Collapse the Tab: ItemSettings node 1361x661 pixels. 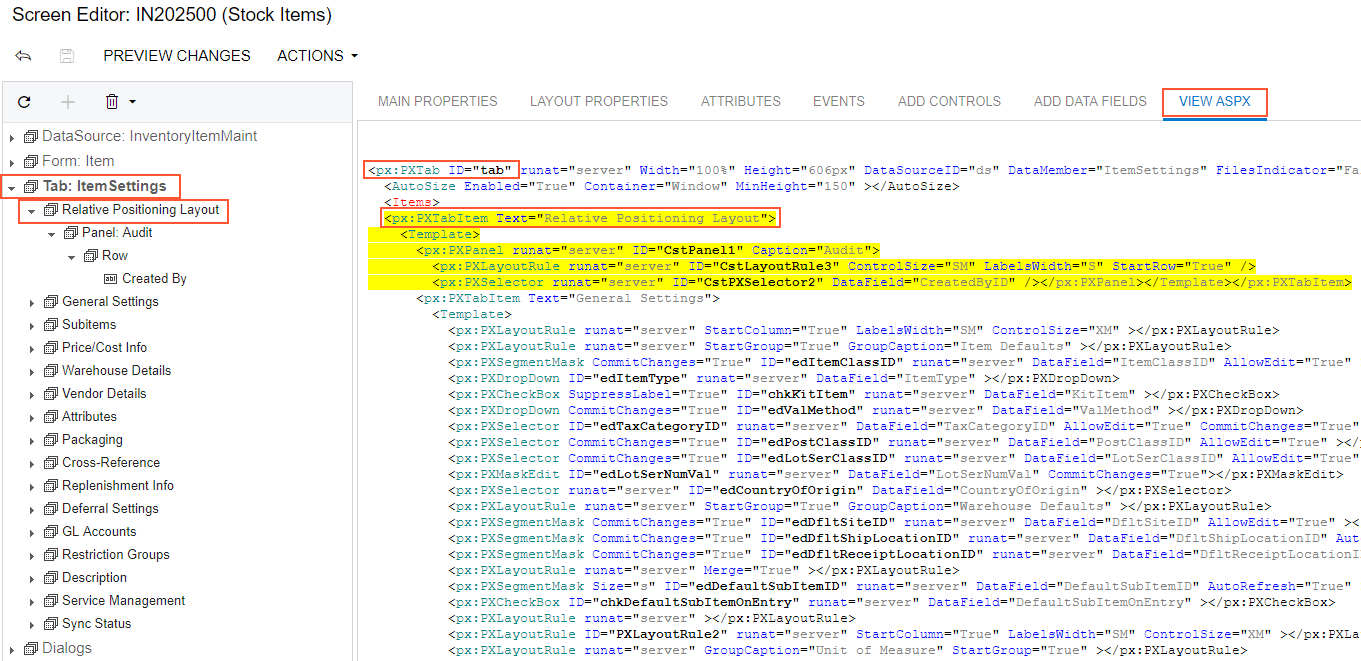click(12, 187)
